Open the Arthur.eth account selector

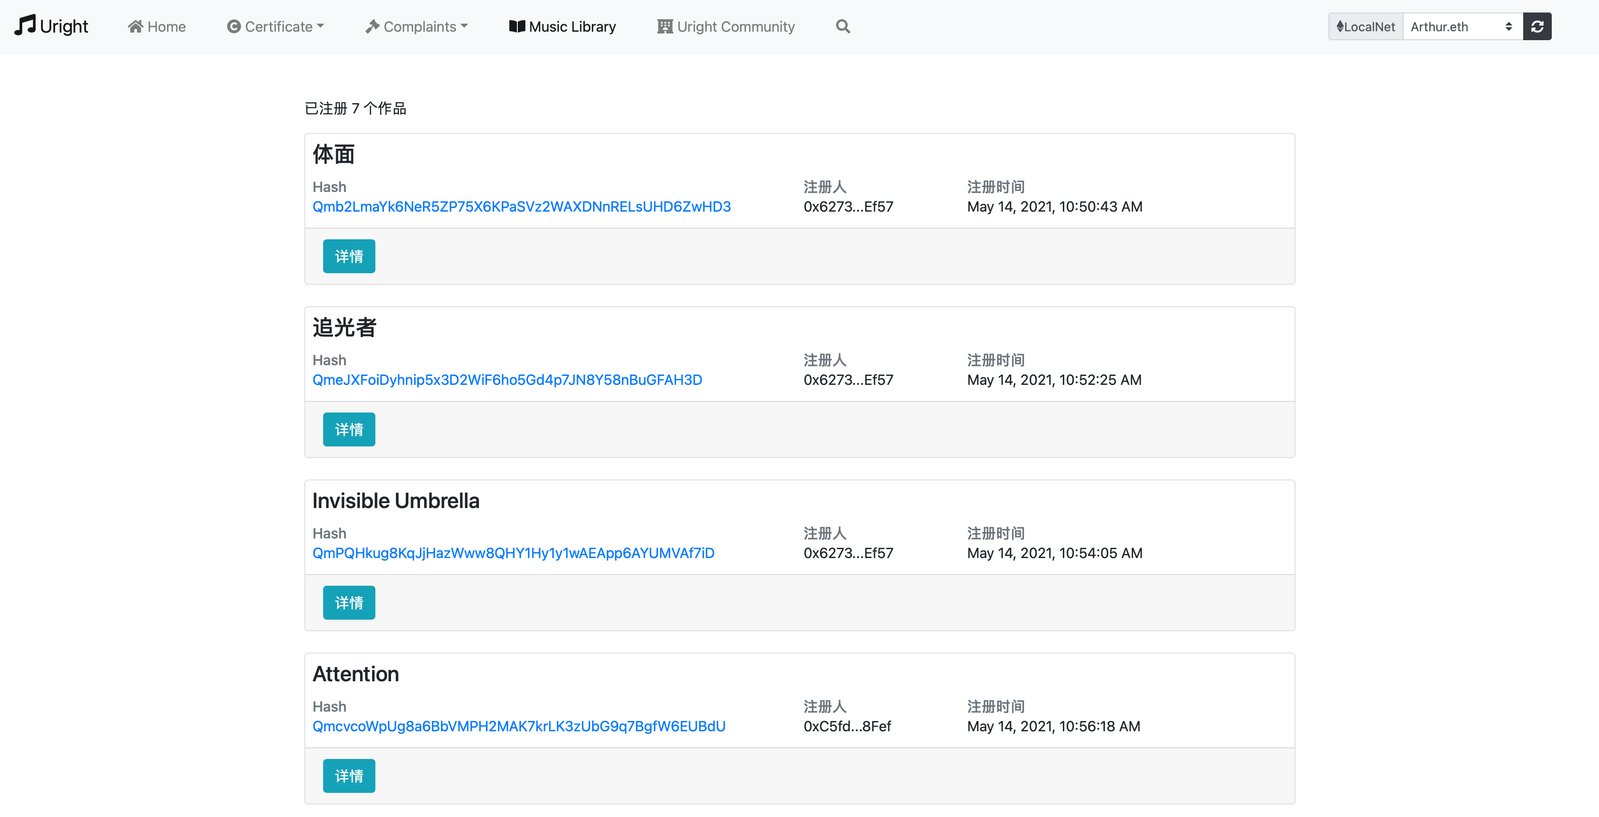1463,27
